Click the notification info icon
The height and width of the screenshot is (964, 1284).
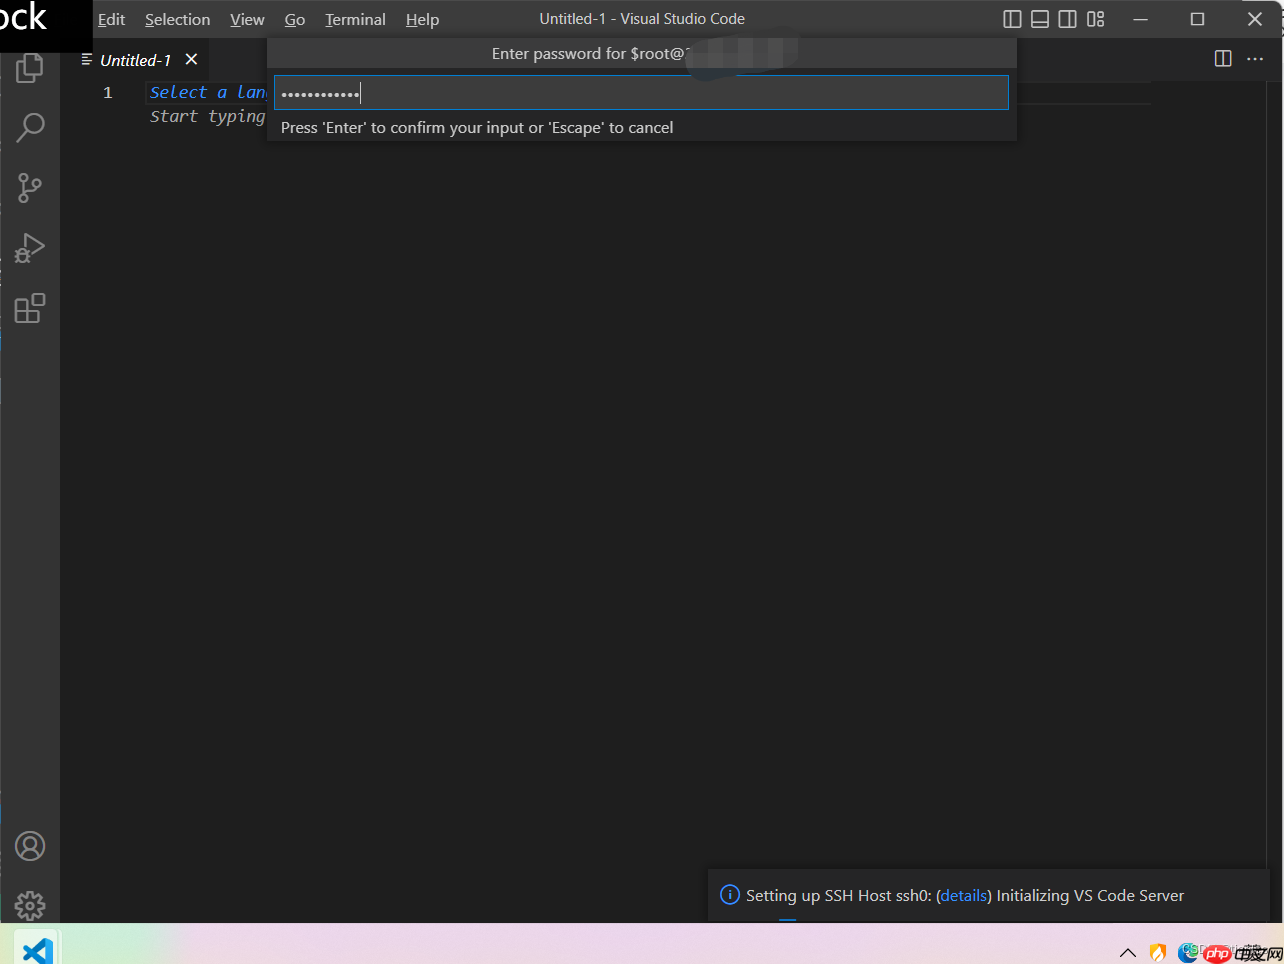point(729,895)
